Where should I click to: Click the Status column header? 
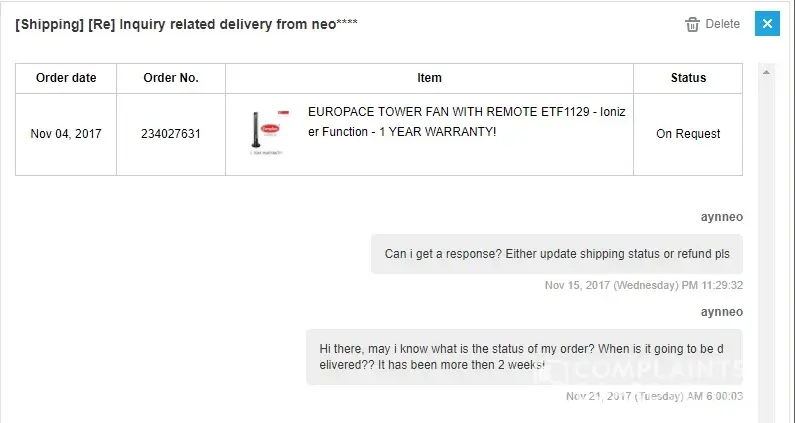[688, 78]
